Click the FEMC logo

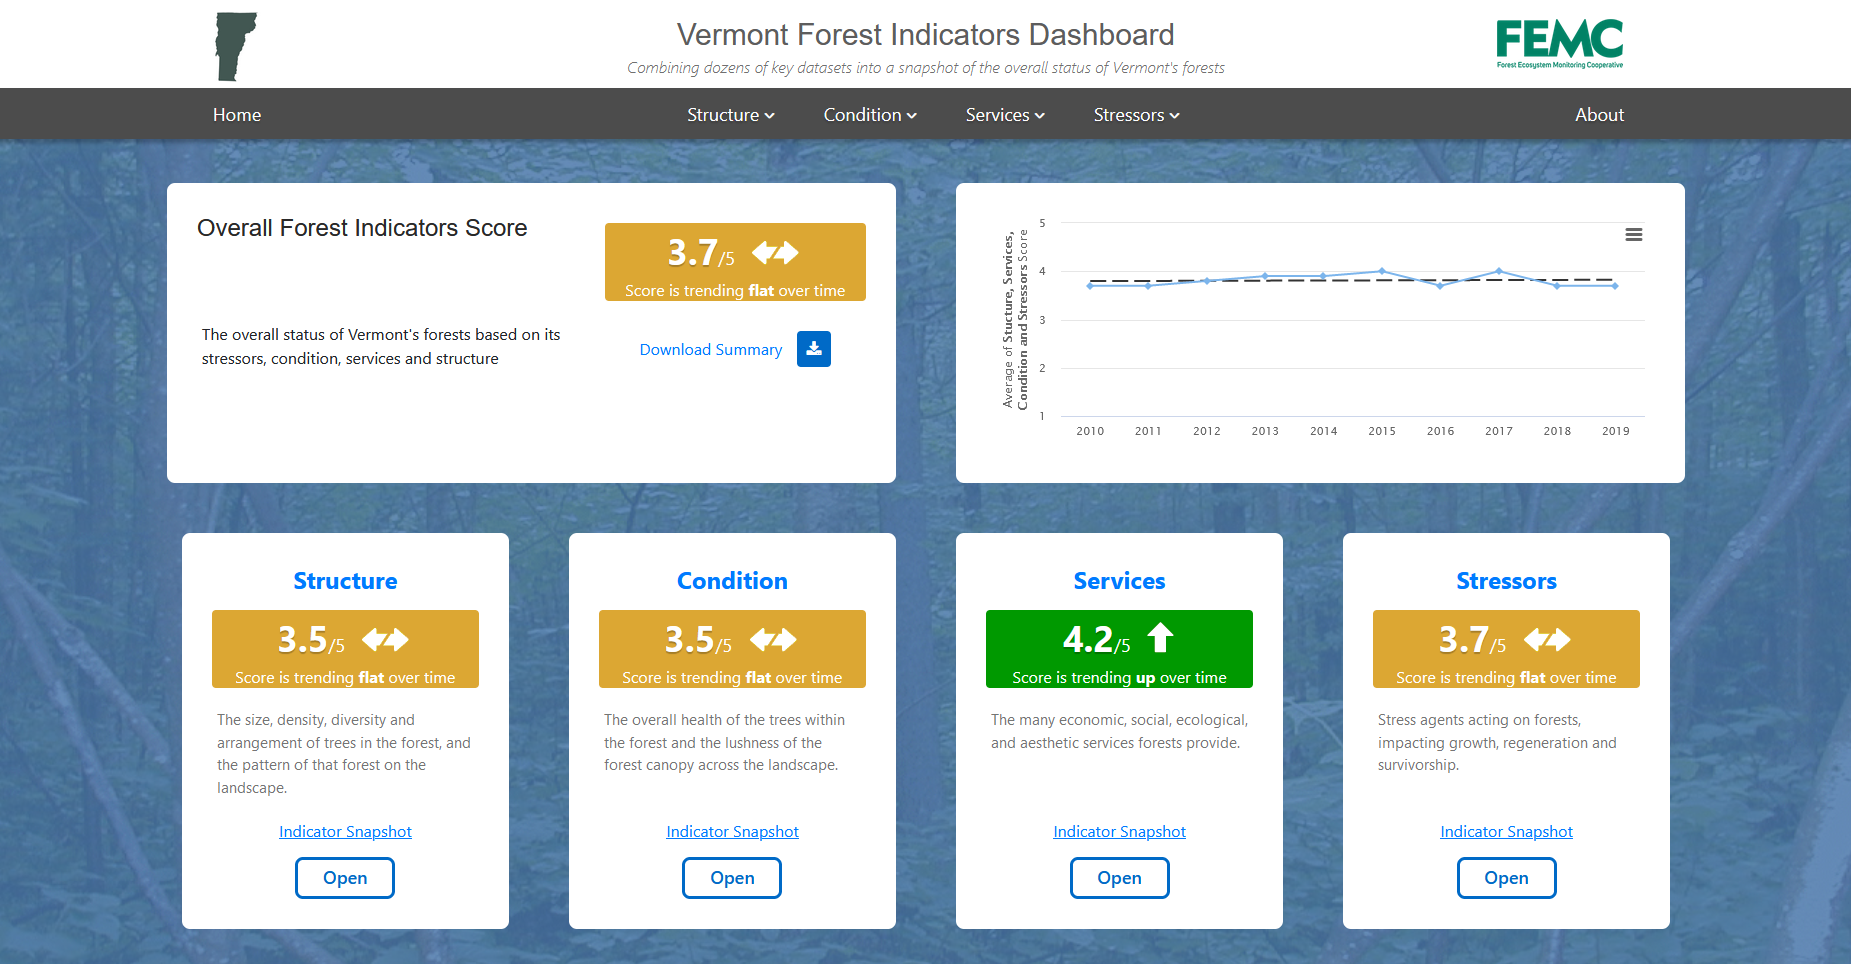coord(1558,42)
